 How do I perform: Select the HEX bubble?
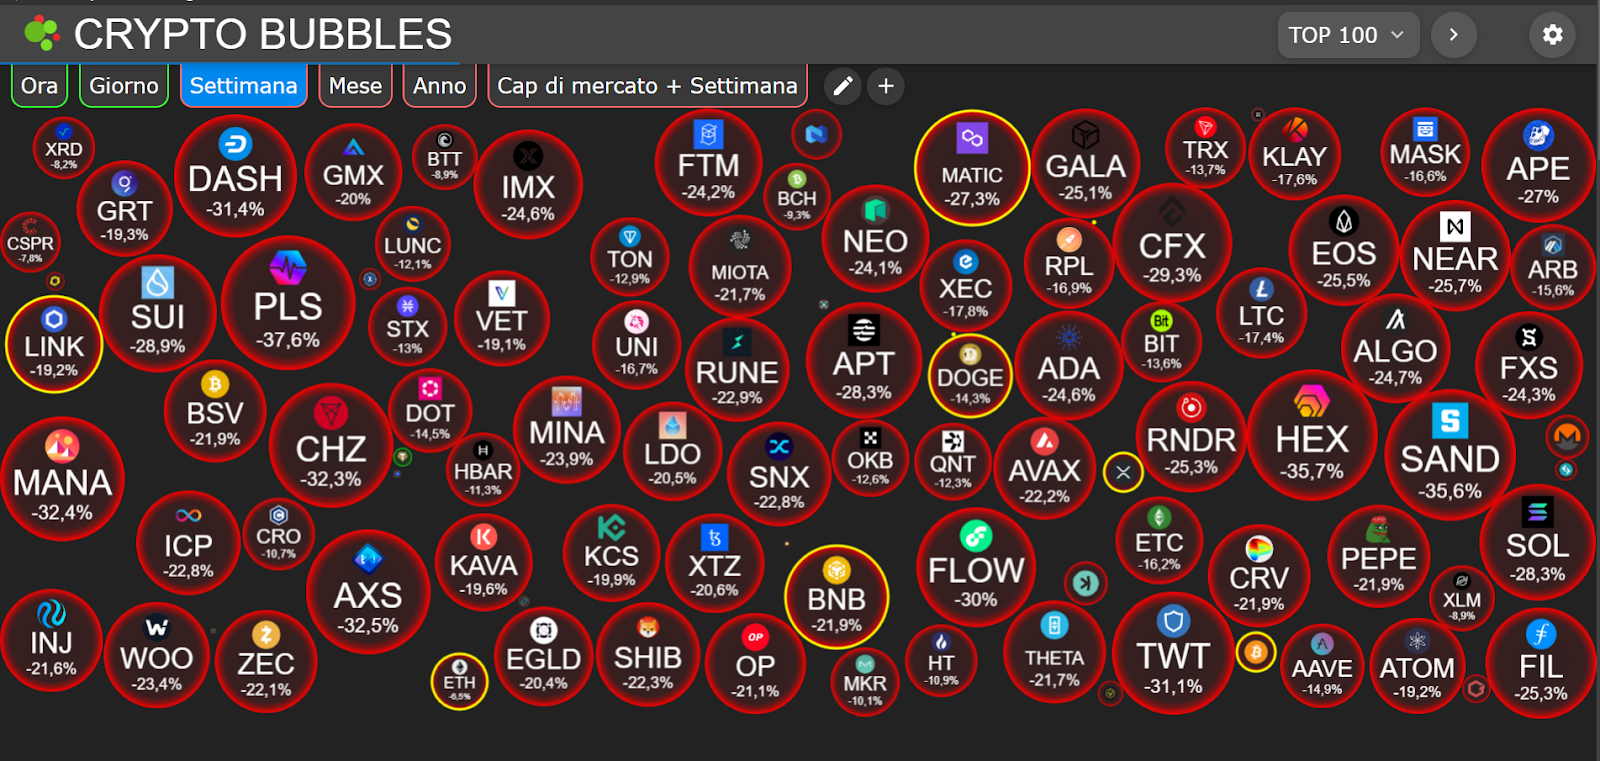pos(1312,436)
